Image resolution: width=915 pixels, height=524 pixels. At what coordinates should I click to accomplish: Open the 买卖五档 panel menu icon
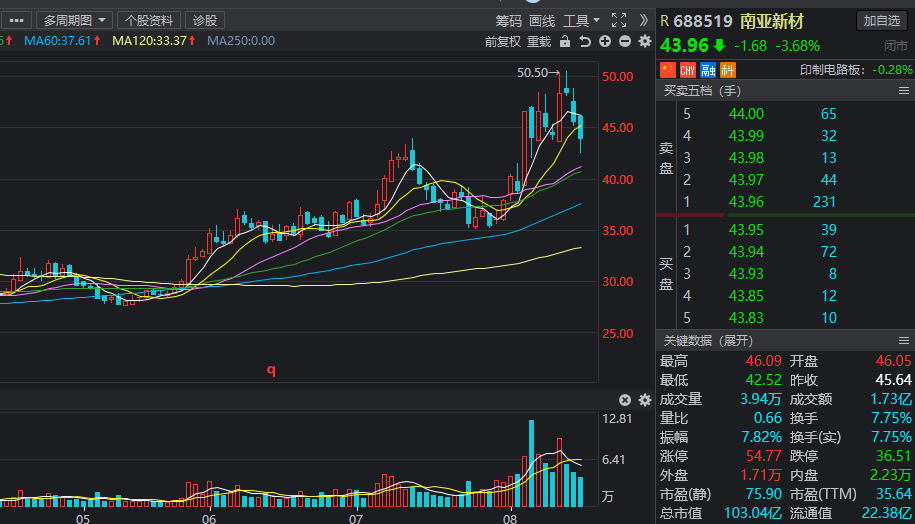coord(904,91)
